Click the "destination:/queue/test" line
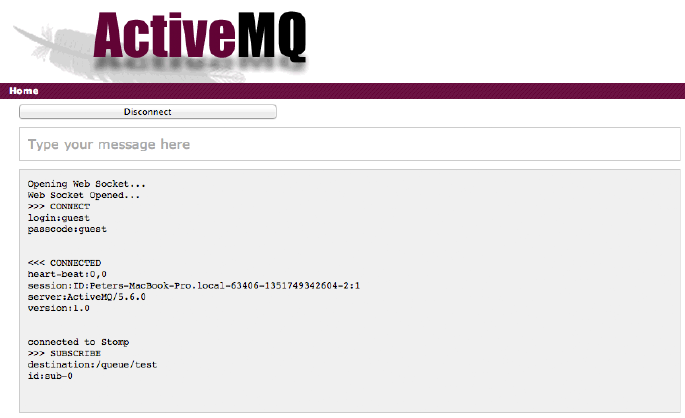The width and height of the screenshot is (685, 418). click(x=92, y=365)
